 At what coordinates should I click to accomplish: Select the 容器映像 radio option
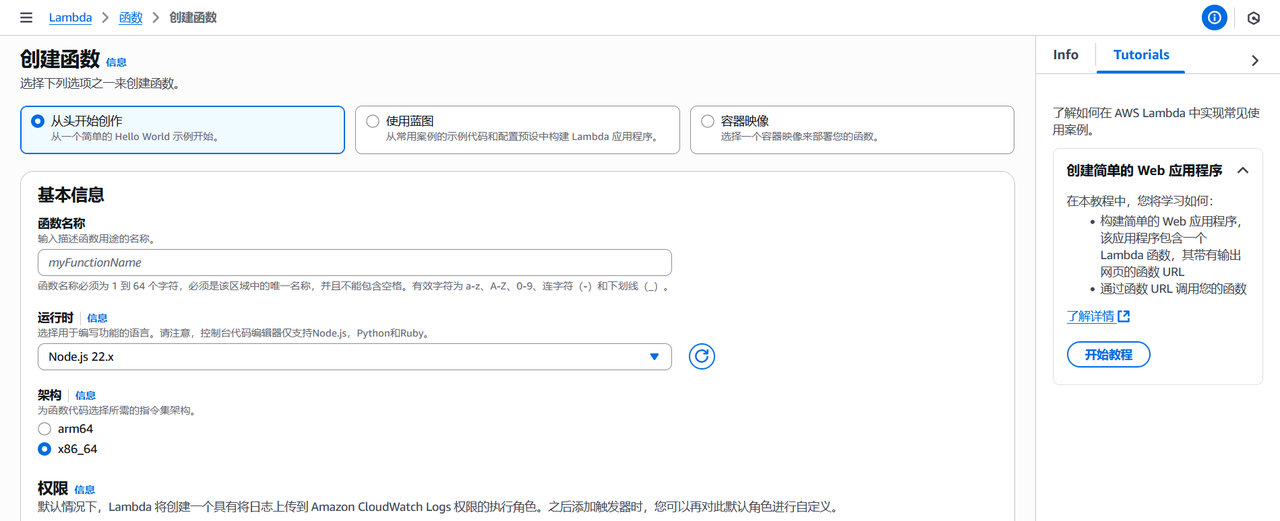(x=708, y=121)
